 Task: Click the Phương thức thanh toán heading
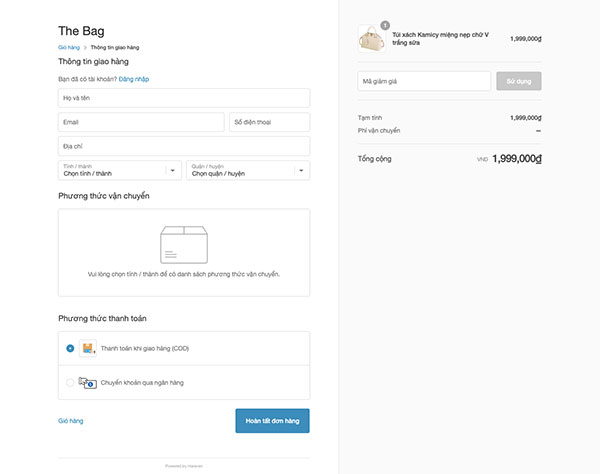tap(102, 318)
